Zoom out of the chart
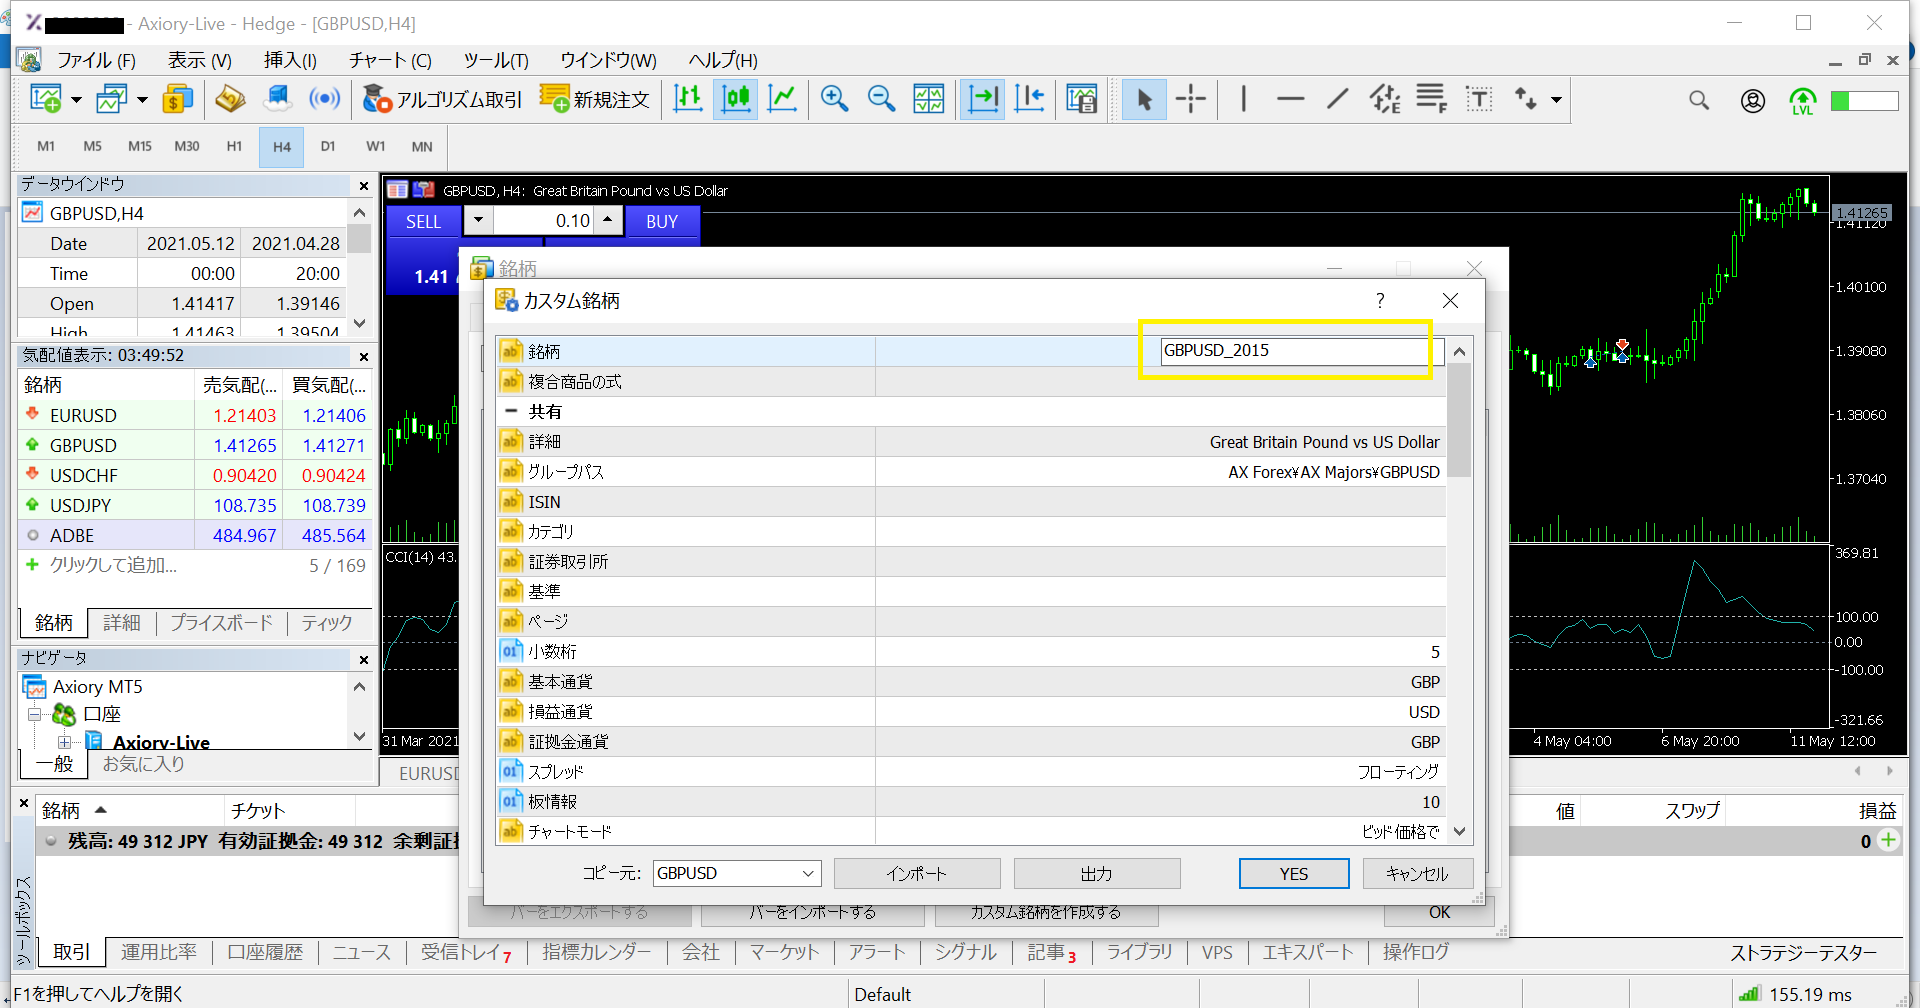Image resolution: width=1920 pixels, height=1008 pixels. coord(881,99)
